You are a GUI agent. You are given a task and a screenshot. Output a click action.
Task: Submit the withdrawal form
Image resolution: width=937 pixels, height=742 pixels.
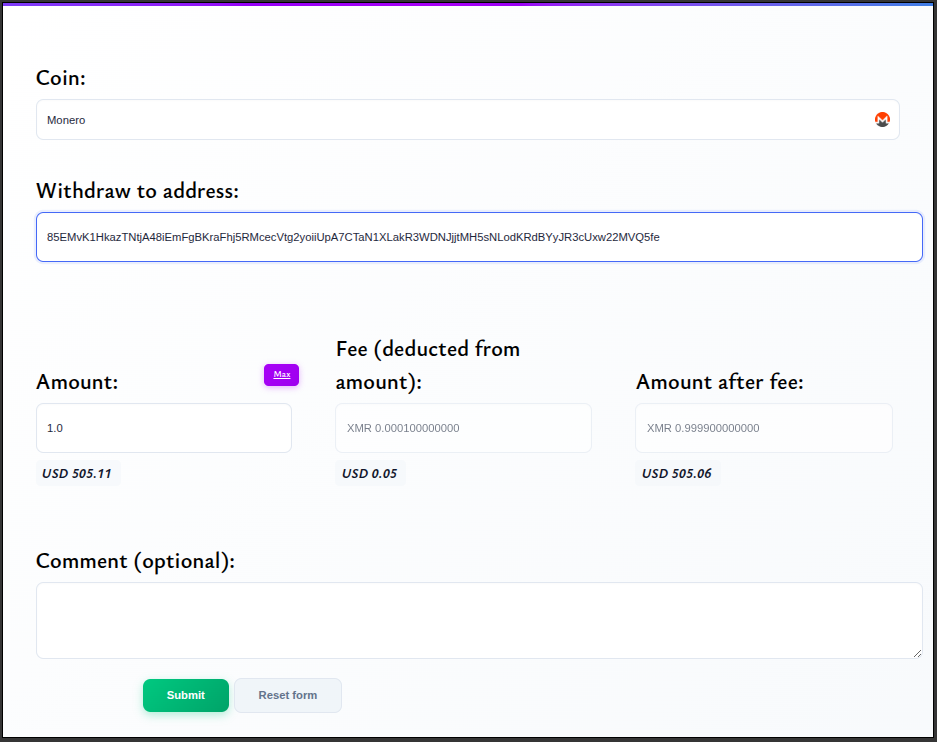click(x=186, y=695)
